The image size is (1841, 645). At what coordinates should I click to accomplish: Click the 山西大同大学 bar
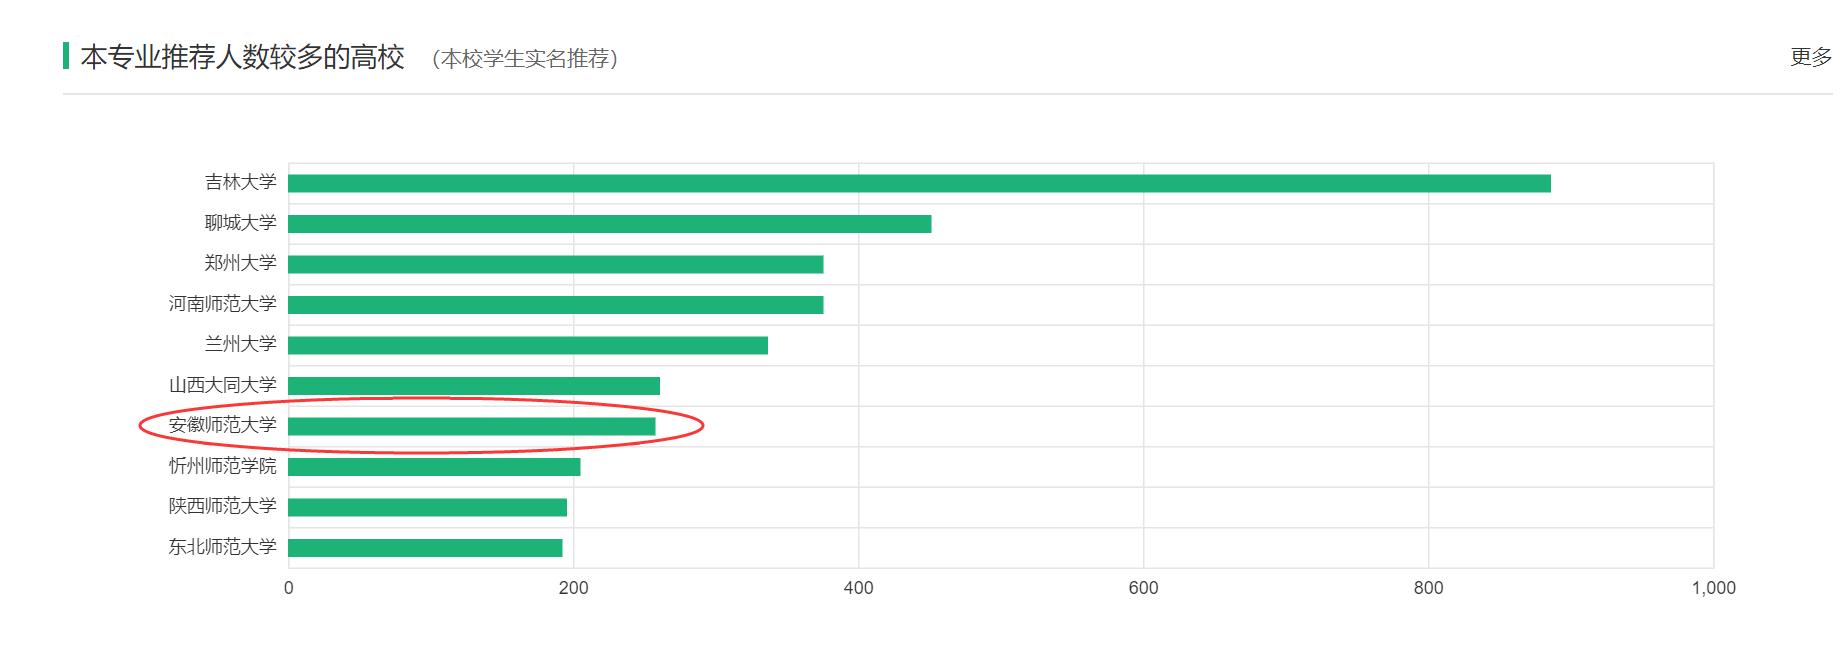[x=474, y=386]
